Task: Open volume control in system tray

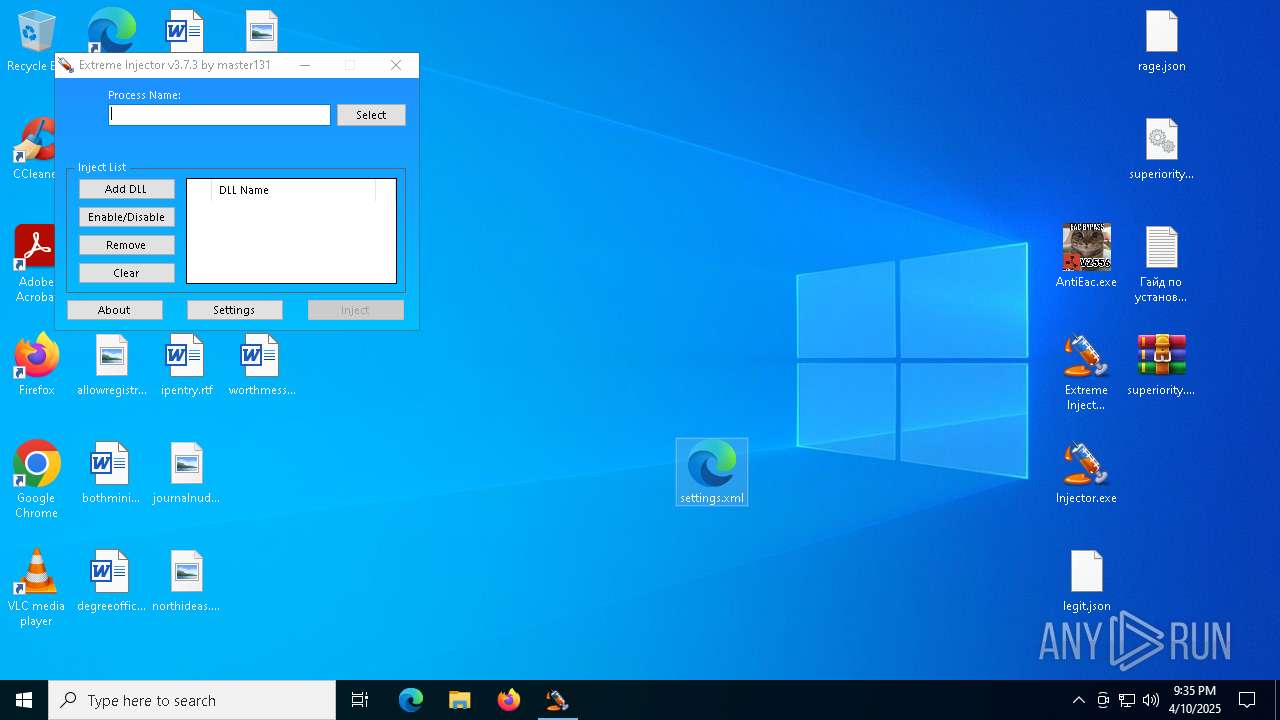Action: tap(1151, 700)
